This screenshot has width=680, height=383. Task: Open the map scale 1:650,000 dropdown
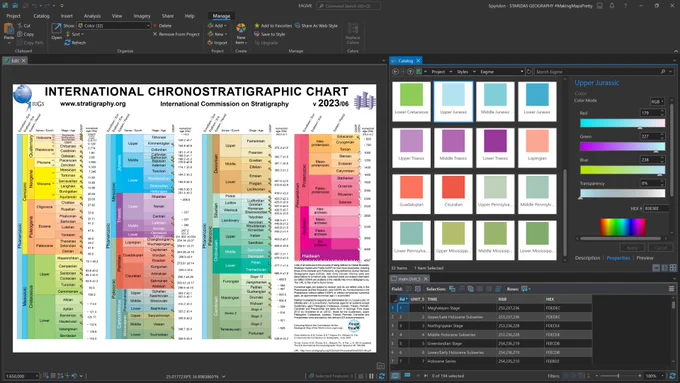(x=37, y=376)
